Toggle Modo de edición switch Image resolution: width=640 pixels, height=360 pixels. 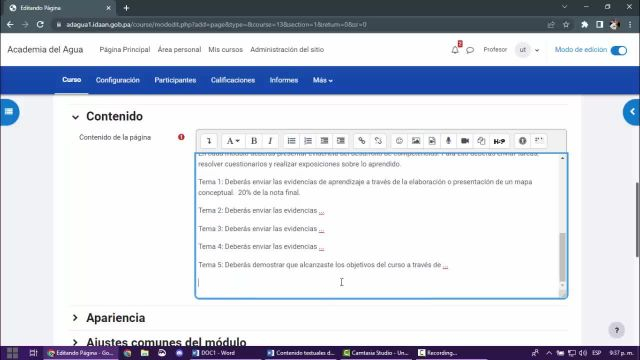619,50
